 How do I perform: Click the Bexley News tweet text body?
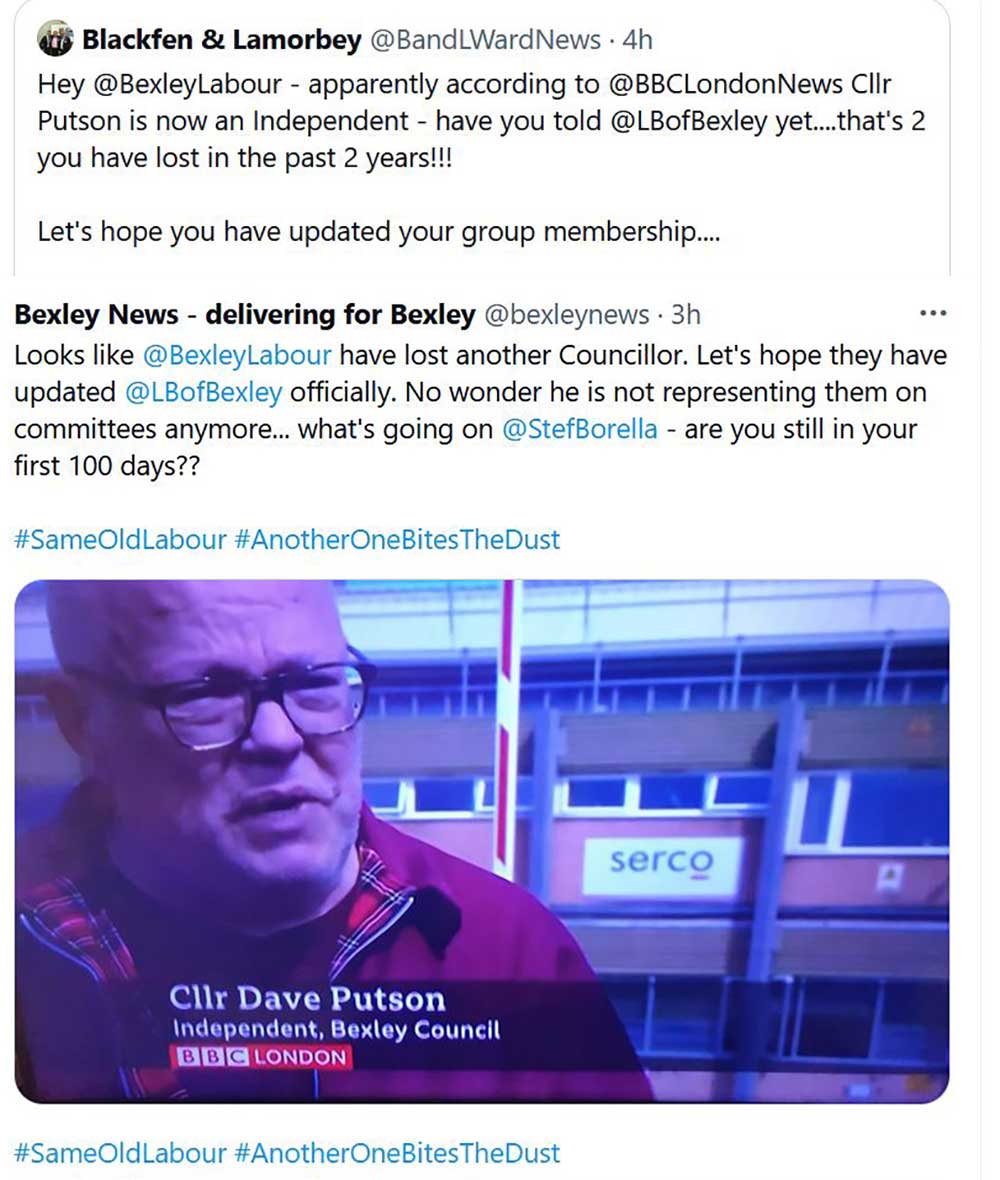480,410
